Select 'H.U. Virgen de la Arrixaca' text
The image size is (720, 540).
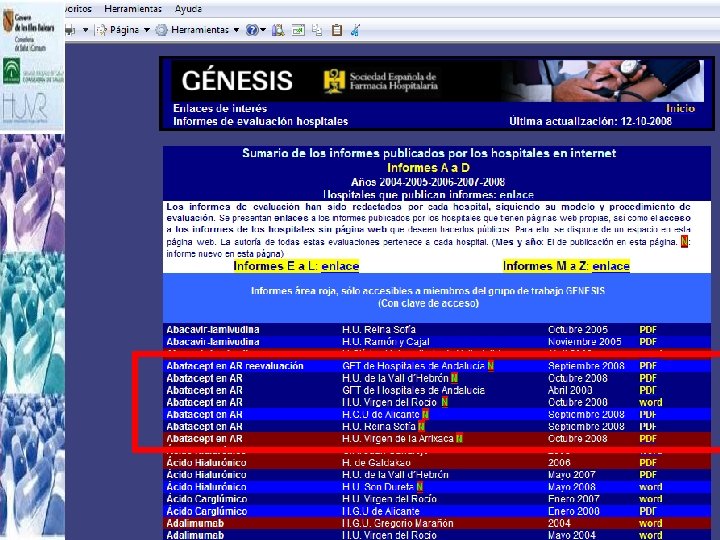pos(398,439)
